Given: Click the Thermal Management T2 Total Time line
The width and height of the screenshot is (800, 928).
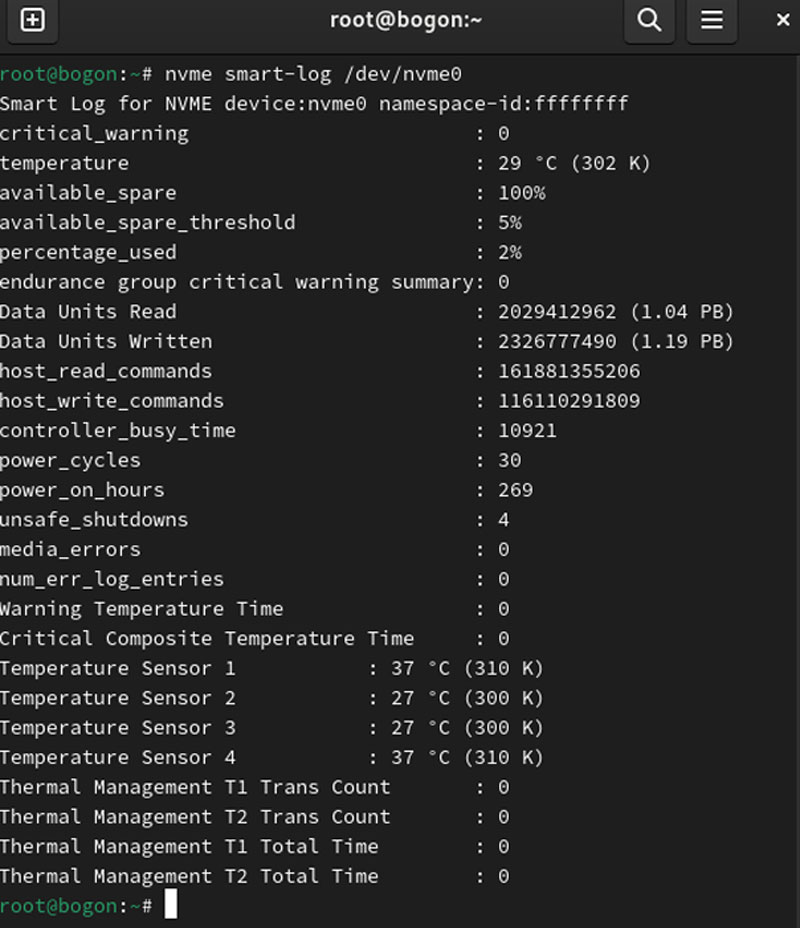Looking at the screenshot, I should click(x=254, y=877).
